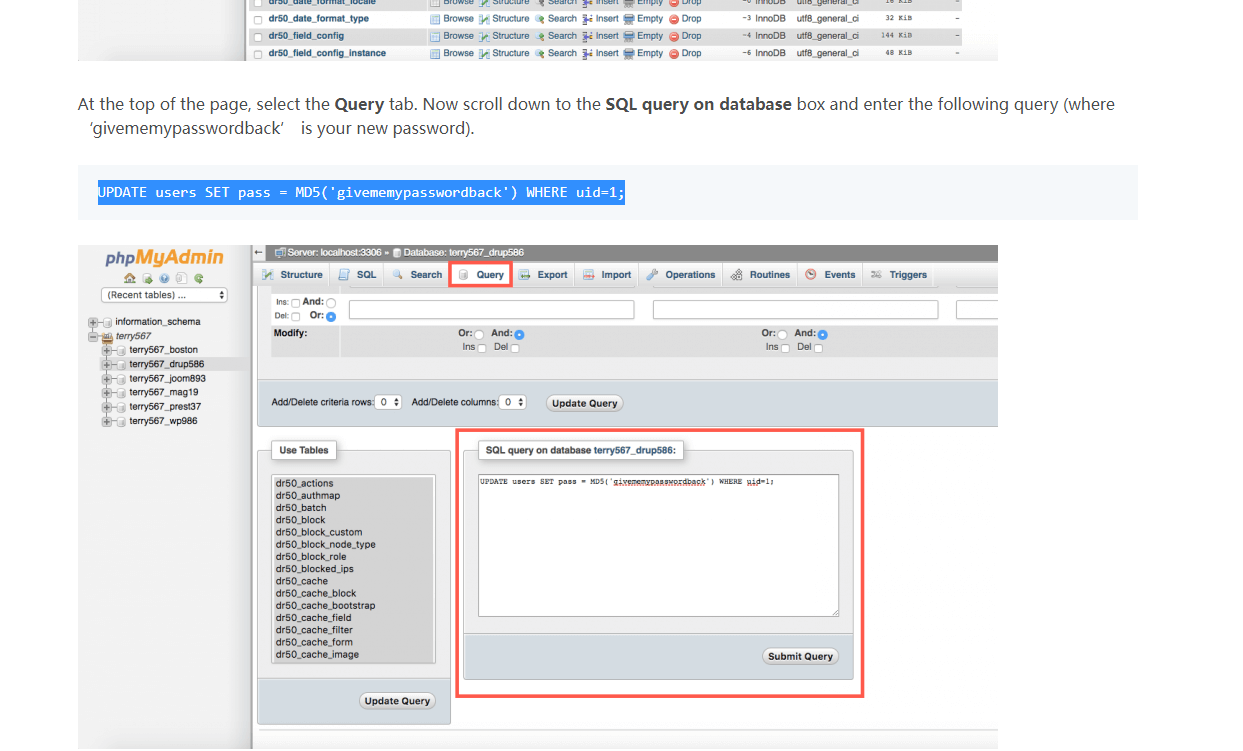
Task: Tick the dr50_date_format_type row checkbox
Action: [258, 20]
